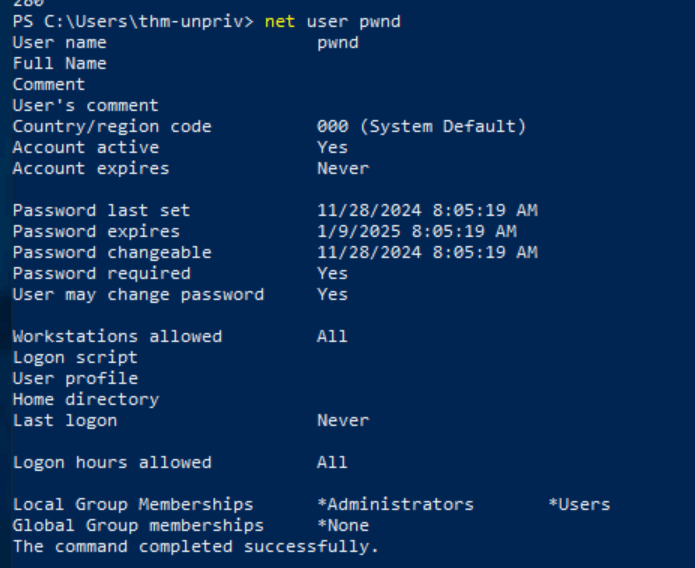Image resolution: width=695 pixels, height=568 pixels.
Task: Click the 'All' value beside Workstations allowed
Action: coord(332,337)
